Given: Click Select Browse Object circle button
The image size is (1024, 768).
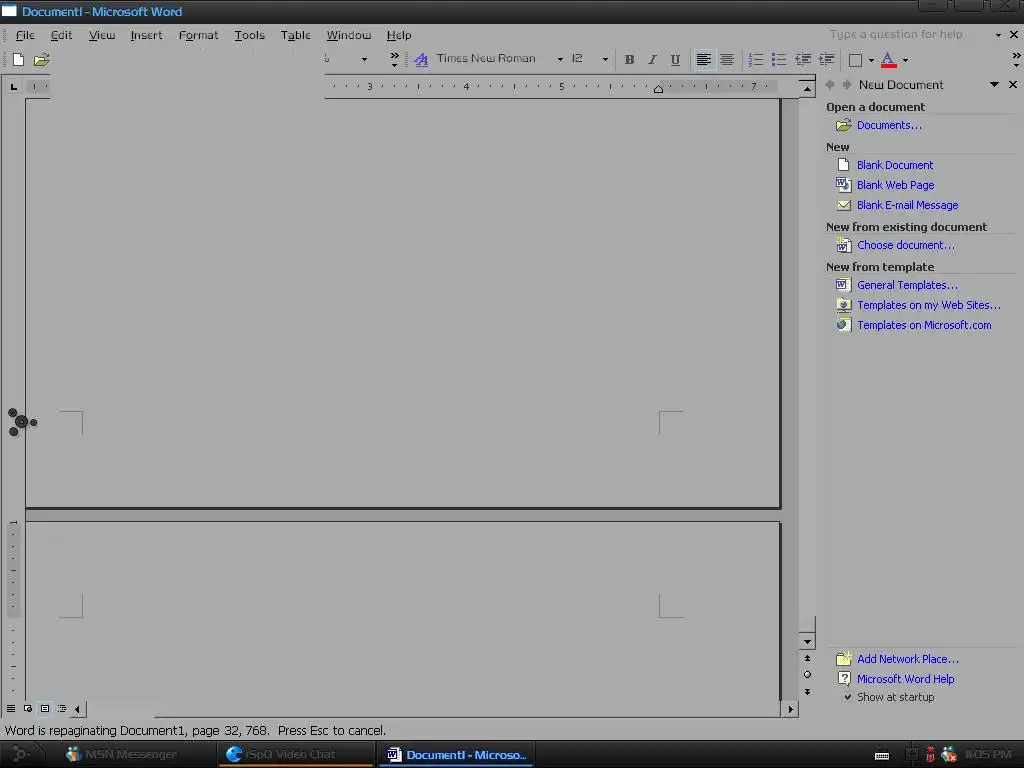Looking at the screenshot, I should (807, 675).
